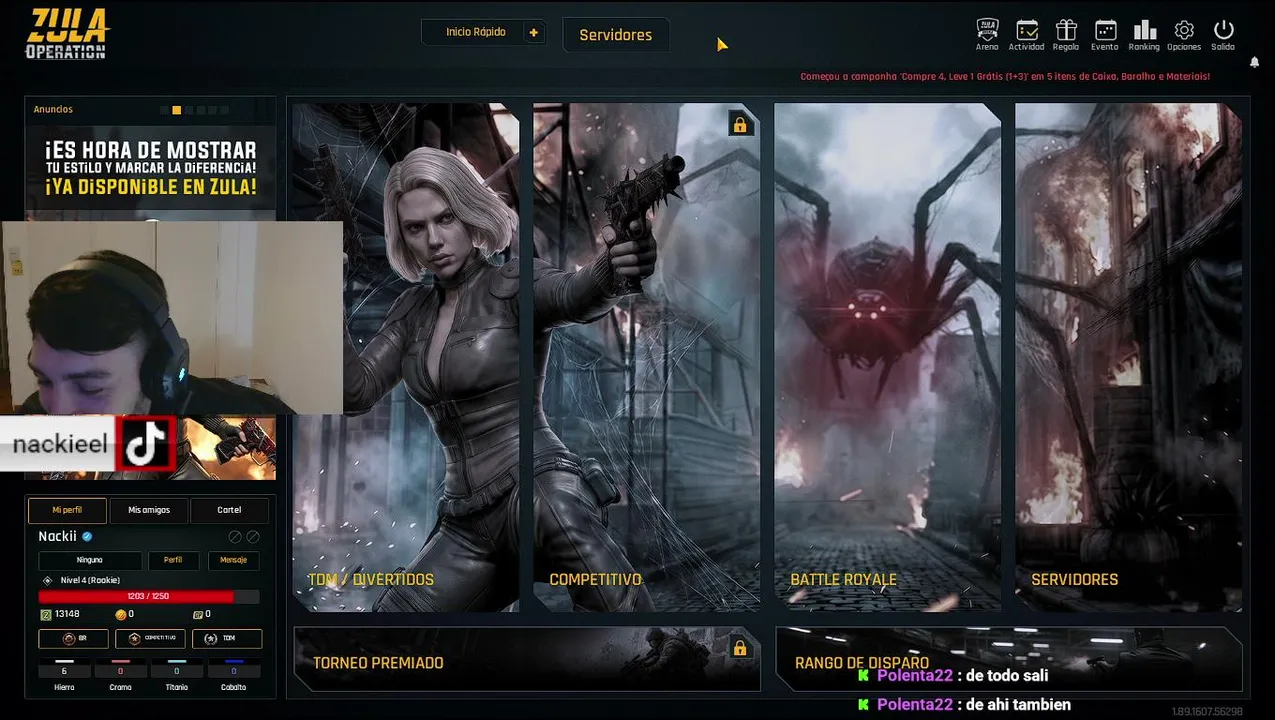The width and height of the screenshot is (1275, 720).
Task: Click the blue verified badge beside Nackii
Action: pos(87,537)
